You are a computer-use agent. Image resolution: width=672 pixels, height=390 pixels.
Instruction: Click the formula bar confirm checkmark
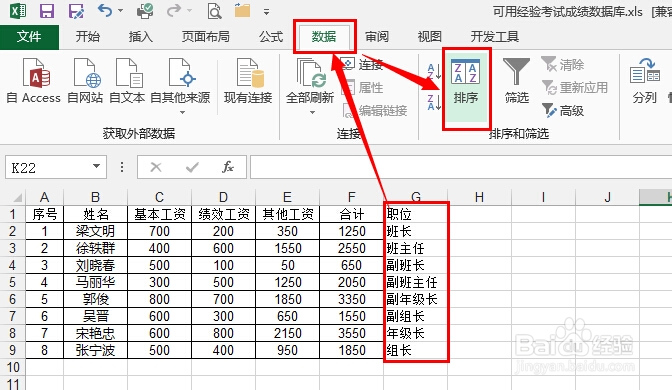coord(192,167)
